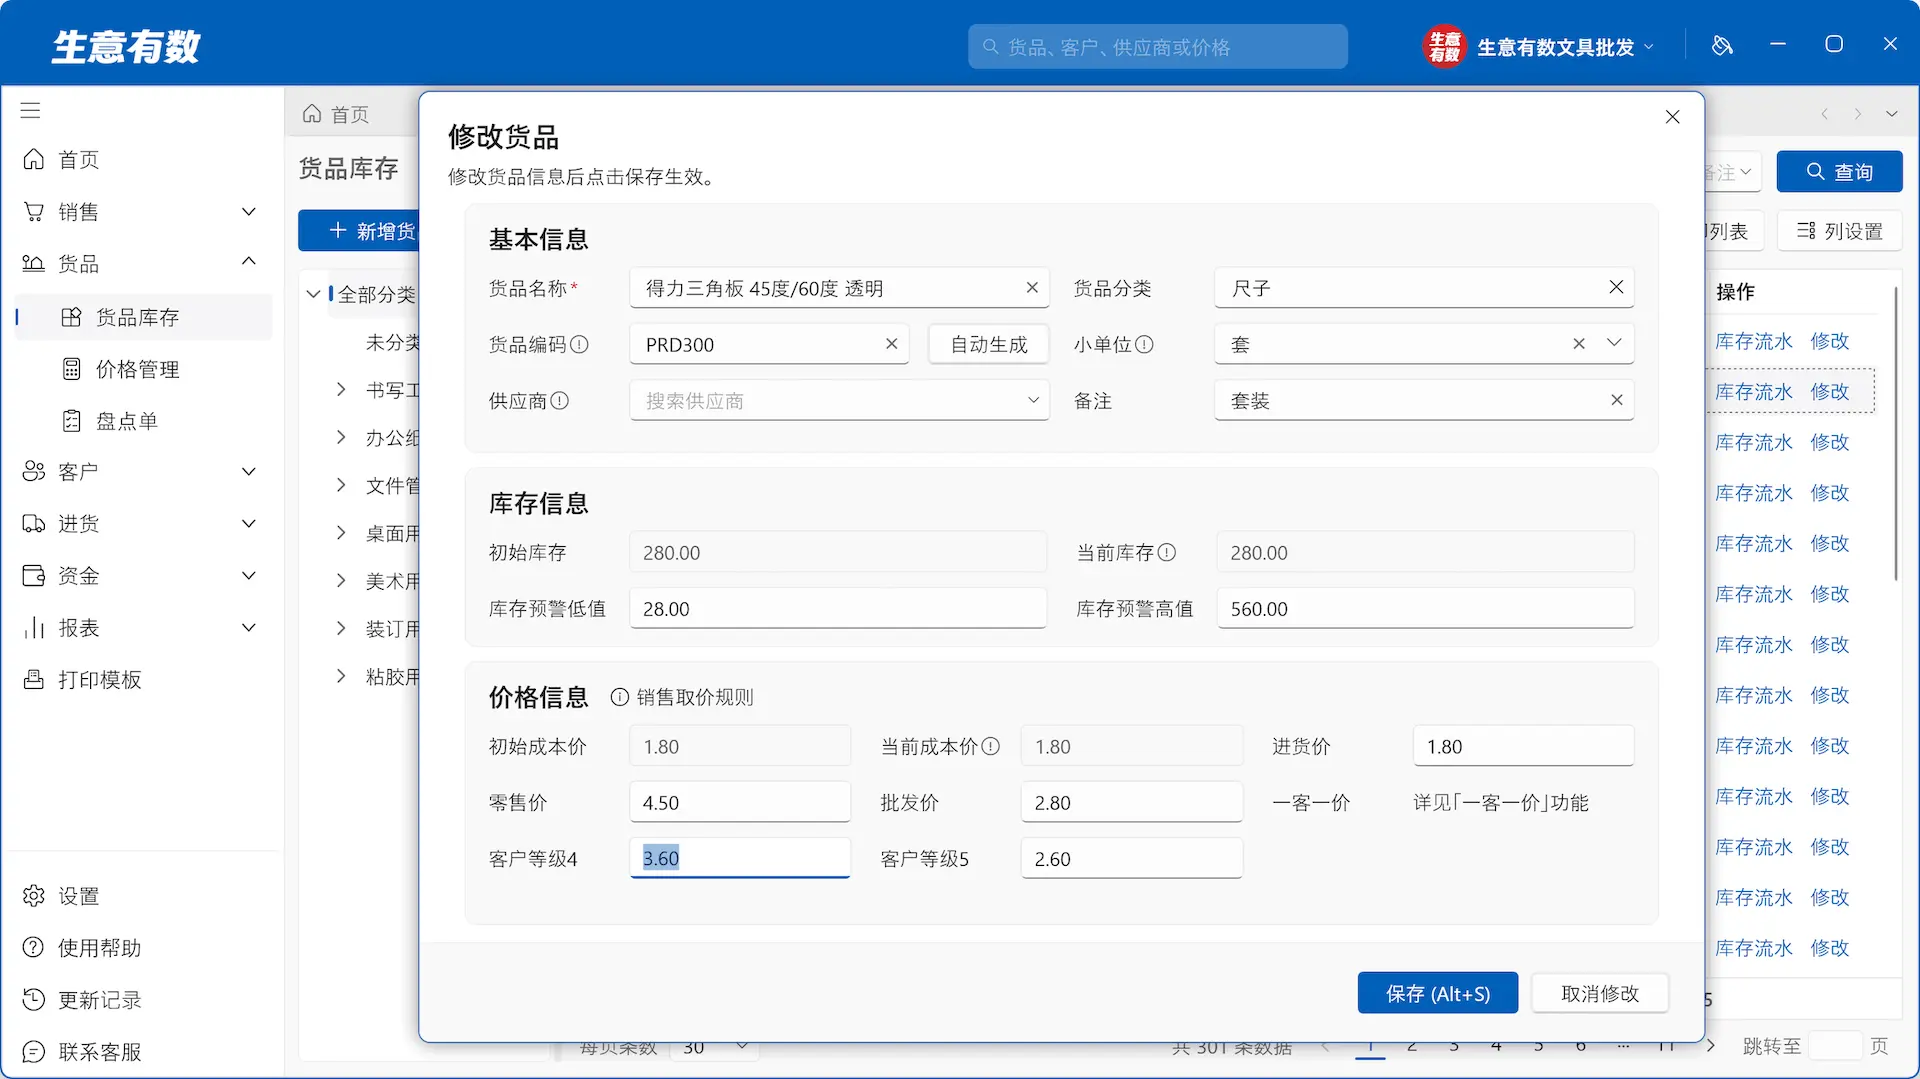
Task: Click the 当前成本价 info icon
Action: 990,746
